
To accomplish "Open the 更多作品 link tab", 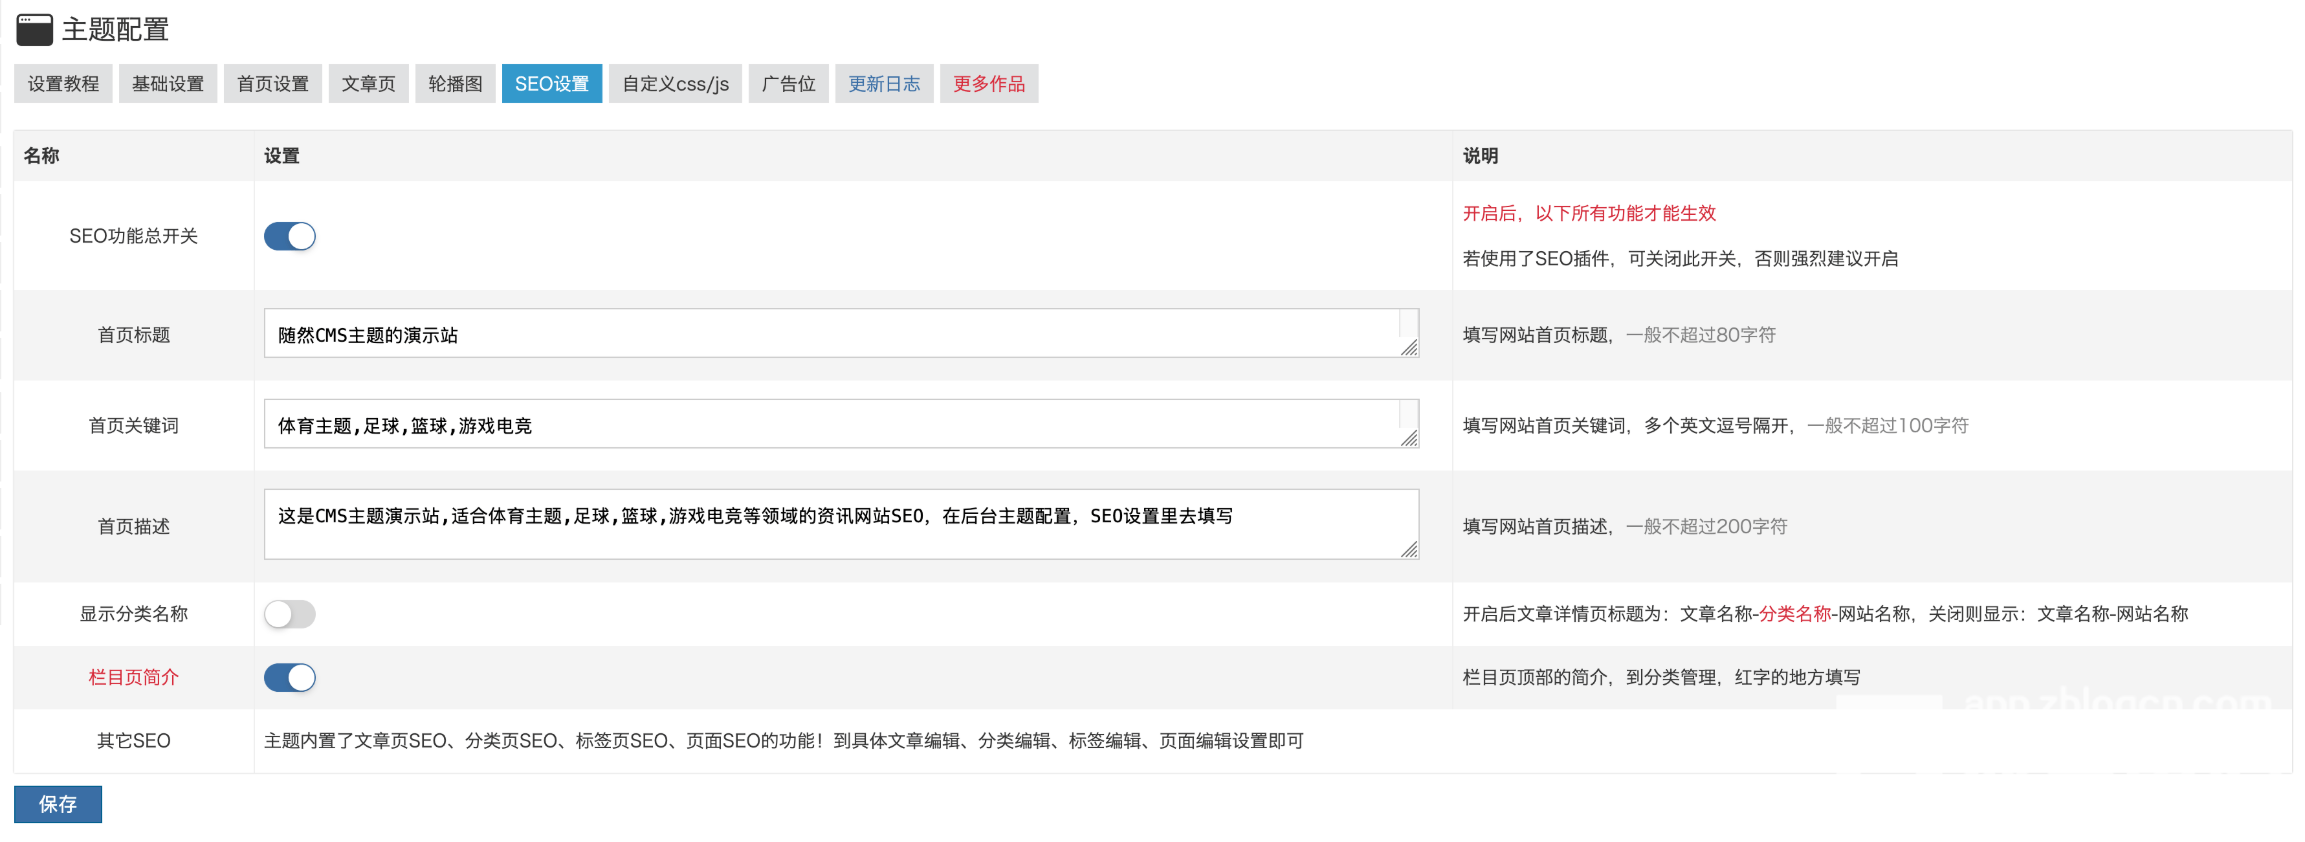I will click(x=989, y=84).
